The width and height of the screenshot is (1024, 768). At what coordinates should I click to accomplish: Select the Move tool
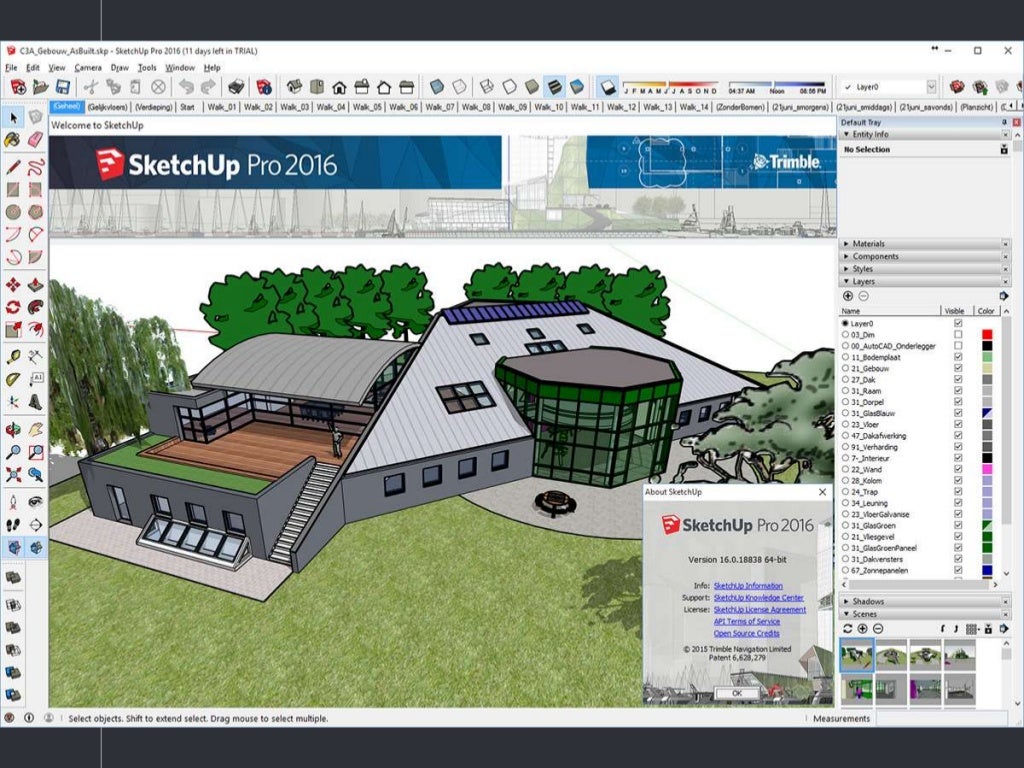point(13,285)
